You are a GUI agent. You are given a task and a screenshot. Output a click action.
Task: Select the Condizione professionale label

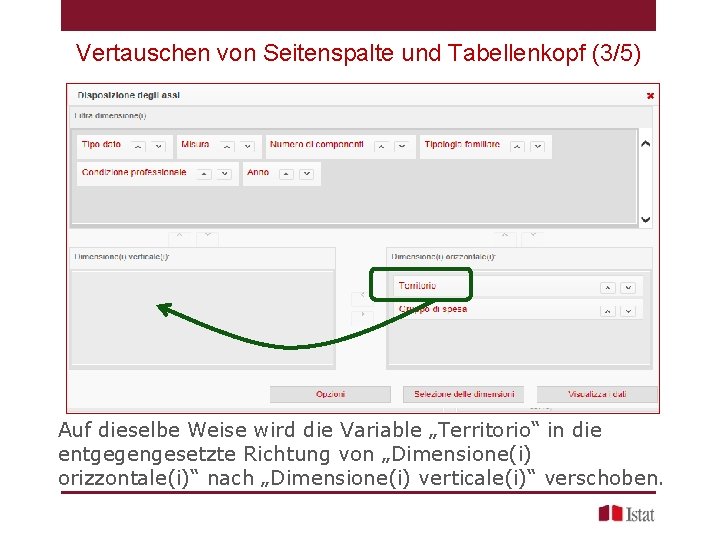click(134, 172)
